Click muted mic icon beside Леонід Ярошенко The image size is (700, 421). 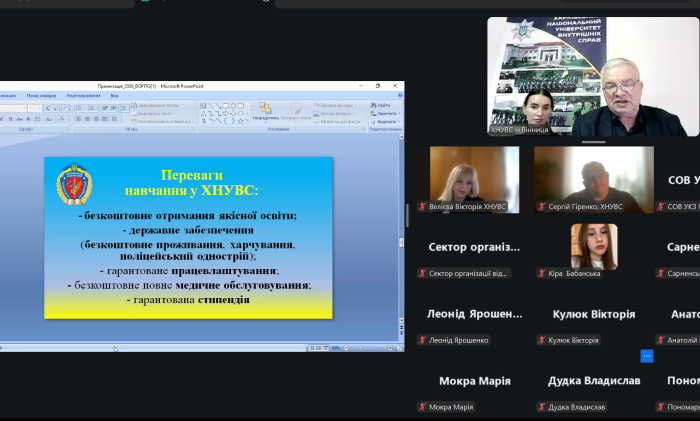(x=423, y=340)
